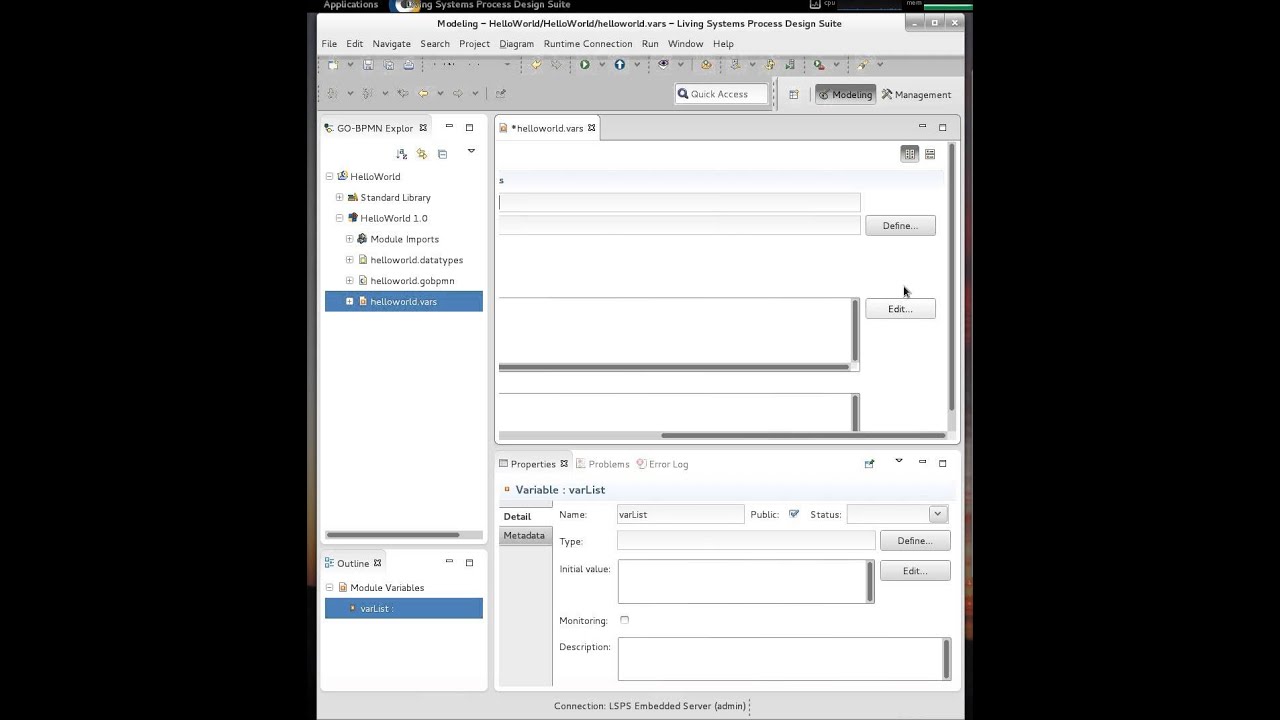Open the Navigate menu
This screenshot has height=720, width=1280.
391,44
